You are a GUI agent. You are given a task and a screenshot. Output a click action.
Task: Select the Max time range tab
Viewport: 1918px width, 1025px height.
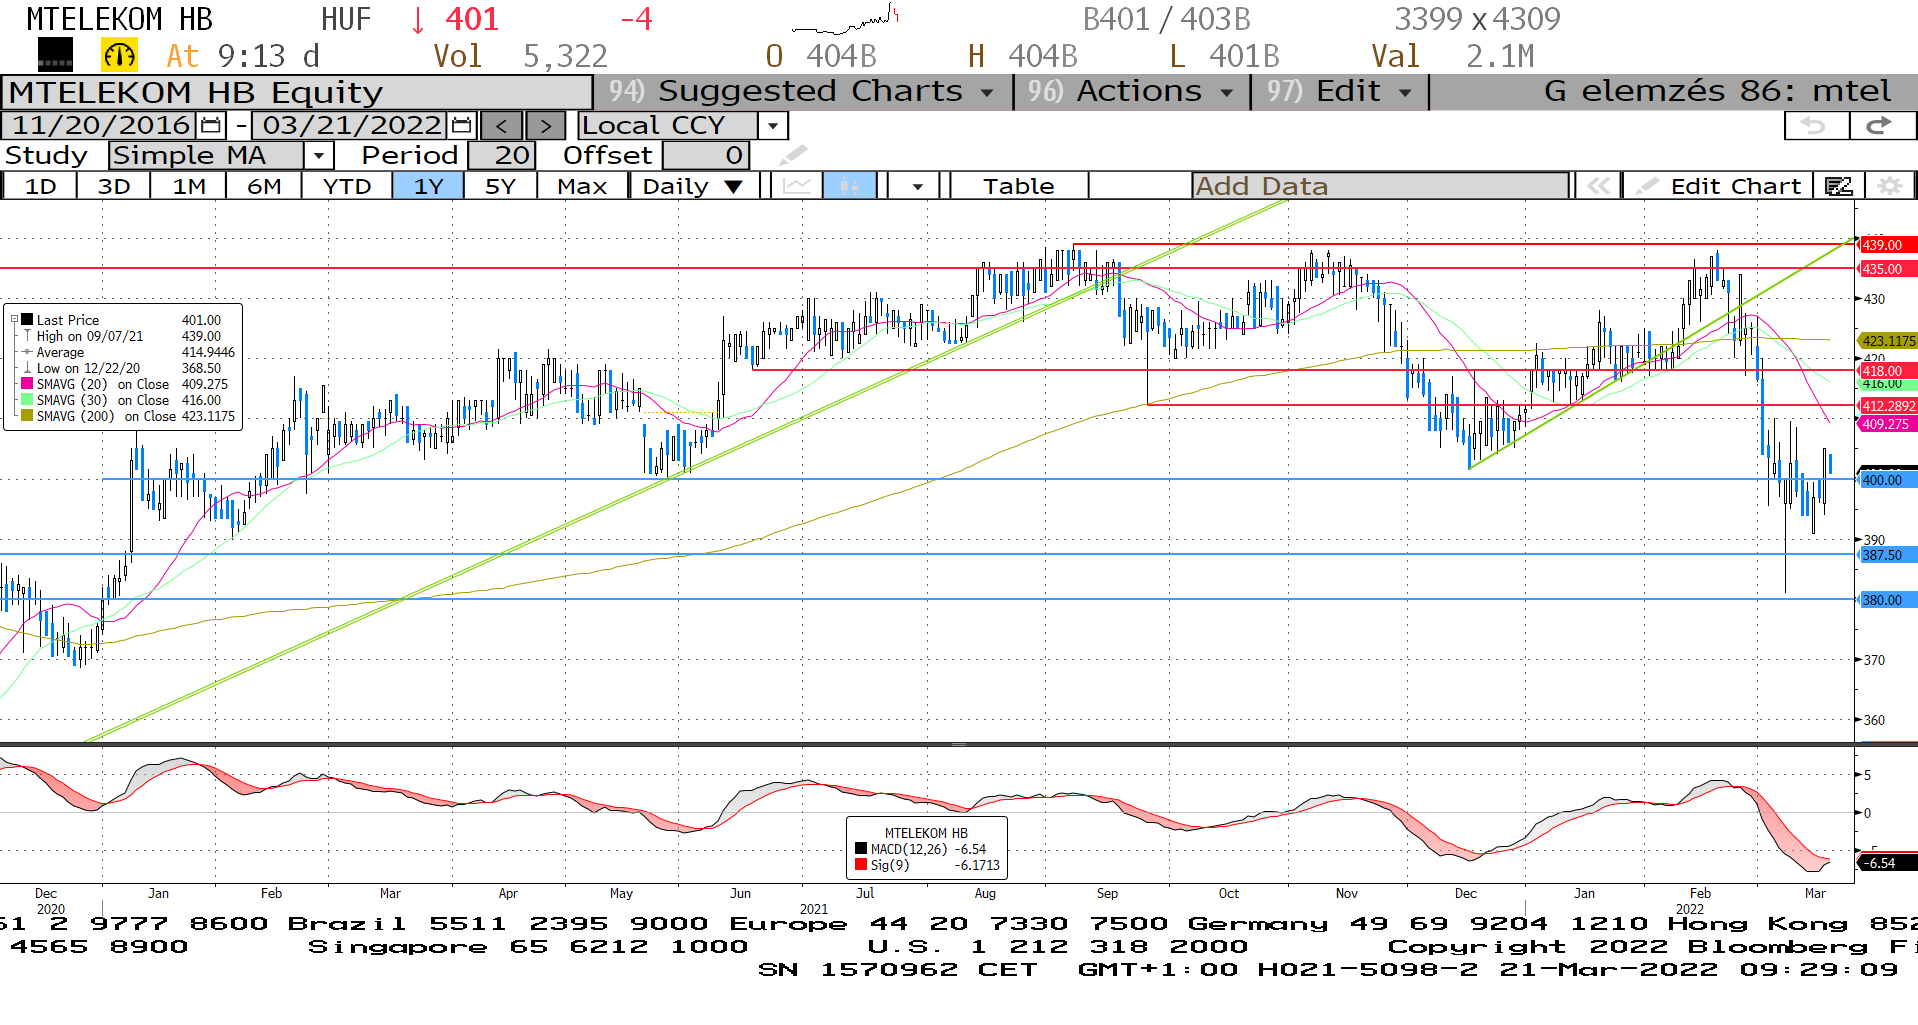point(582,186)
